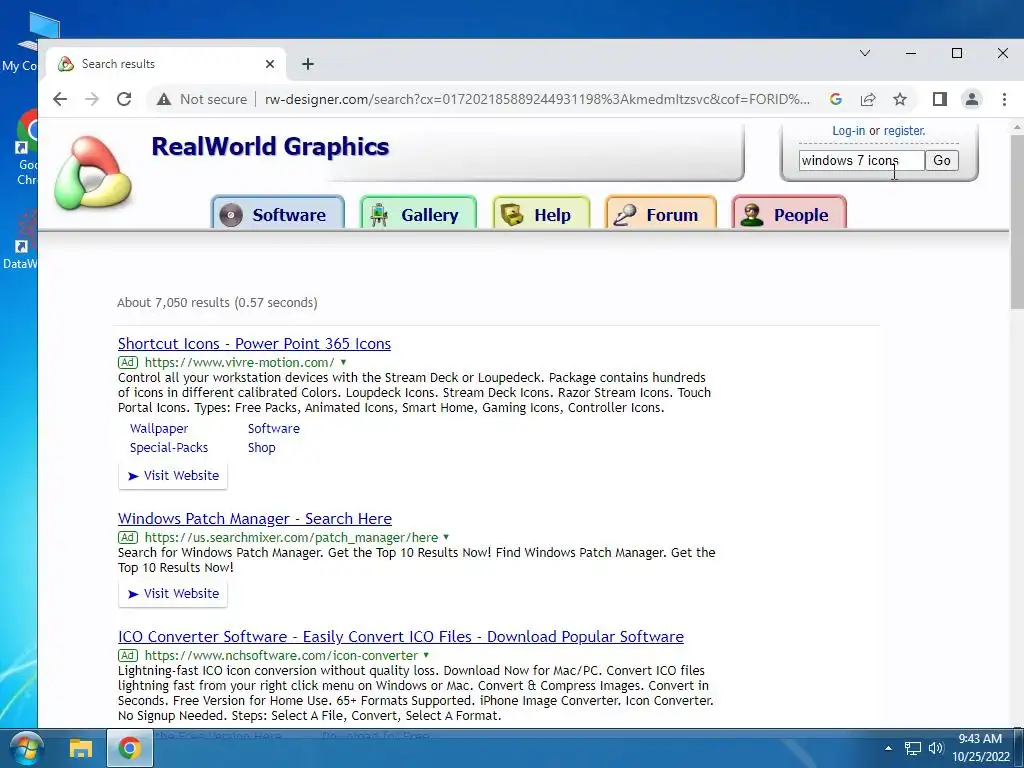Click Visit Website under Shortcut Icons ad
The image size is (1024, 768).
click(x=173, y=476)
